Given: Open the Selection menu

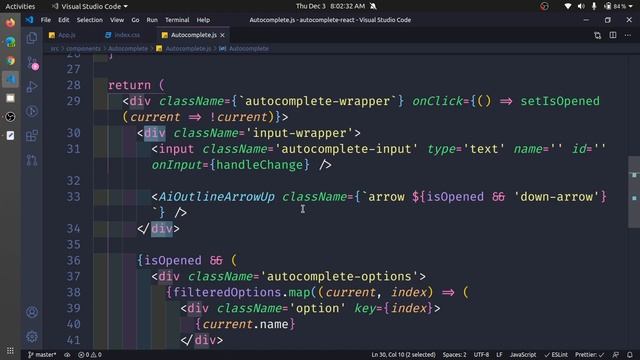Looking at the screenshot, I should [90, 20].
